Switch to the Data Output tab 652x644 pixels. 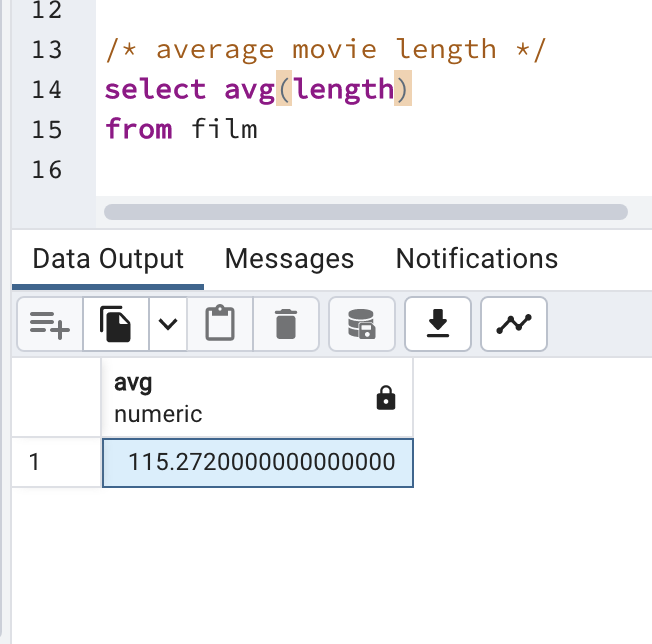pos(108,259)
